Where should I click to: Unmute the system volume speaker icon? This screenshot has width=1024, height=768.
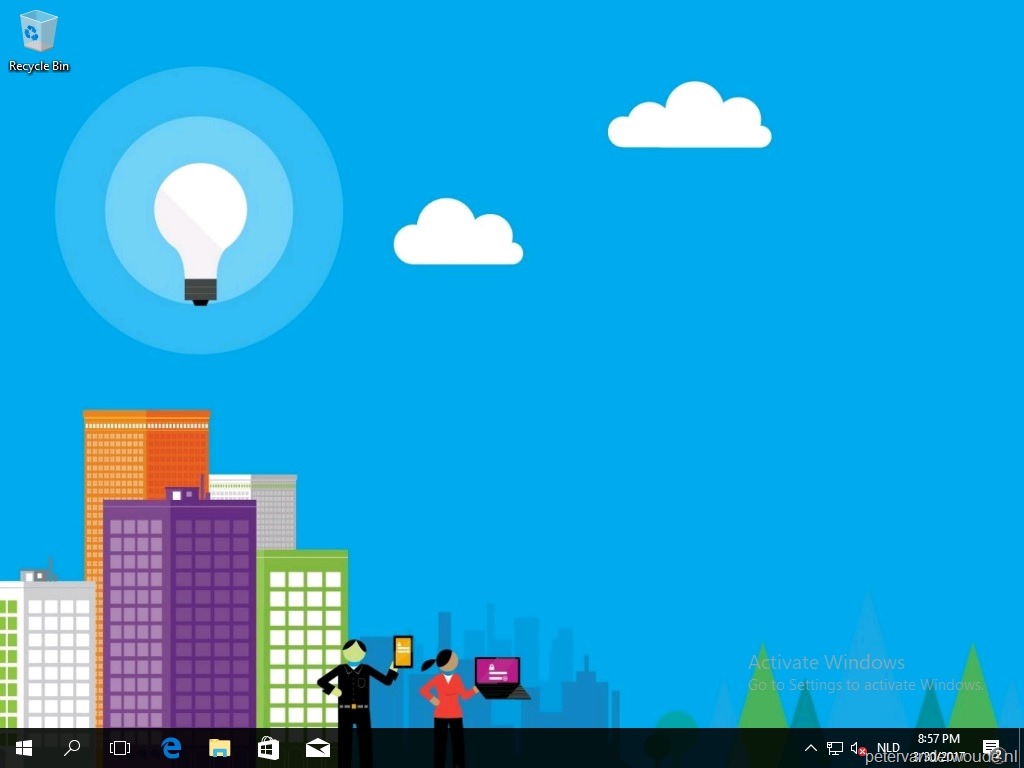click(857, 747)
